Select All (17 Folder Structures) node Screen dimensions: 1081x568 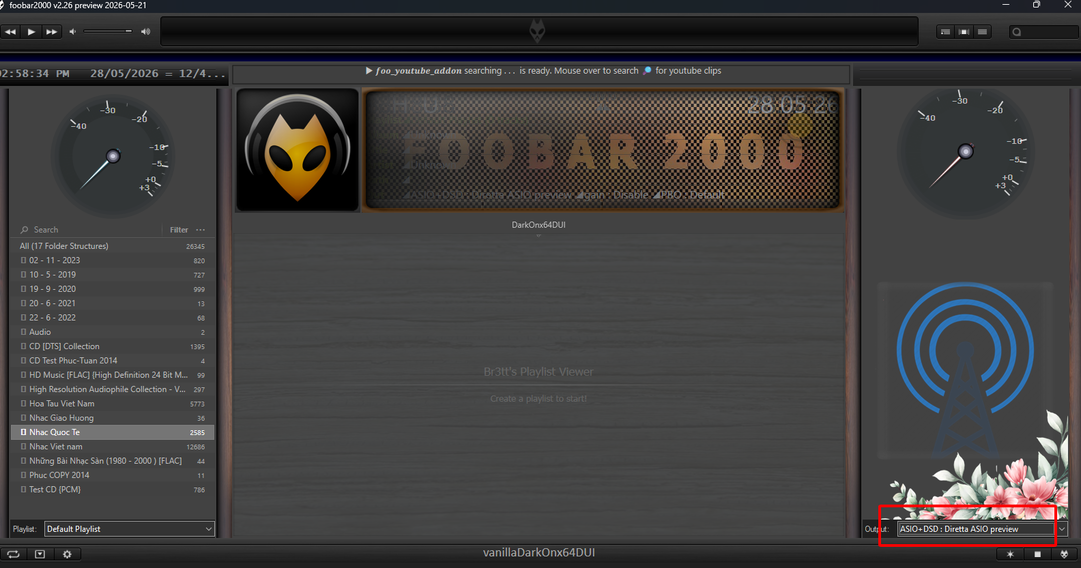point(112,246)
